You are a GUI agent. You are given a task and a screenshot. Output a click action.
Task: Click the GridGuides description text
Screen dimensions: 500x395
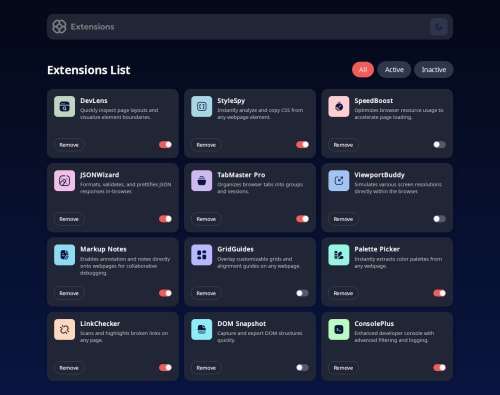pyautogui.click(x=259, y=263)
